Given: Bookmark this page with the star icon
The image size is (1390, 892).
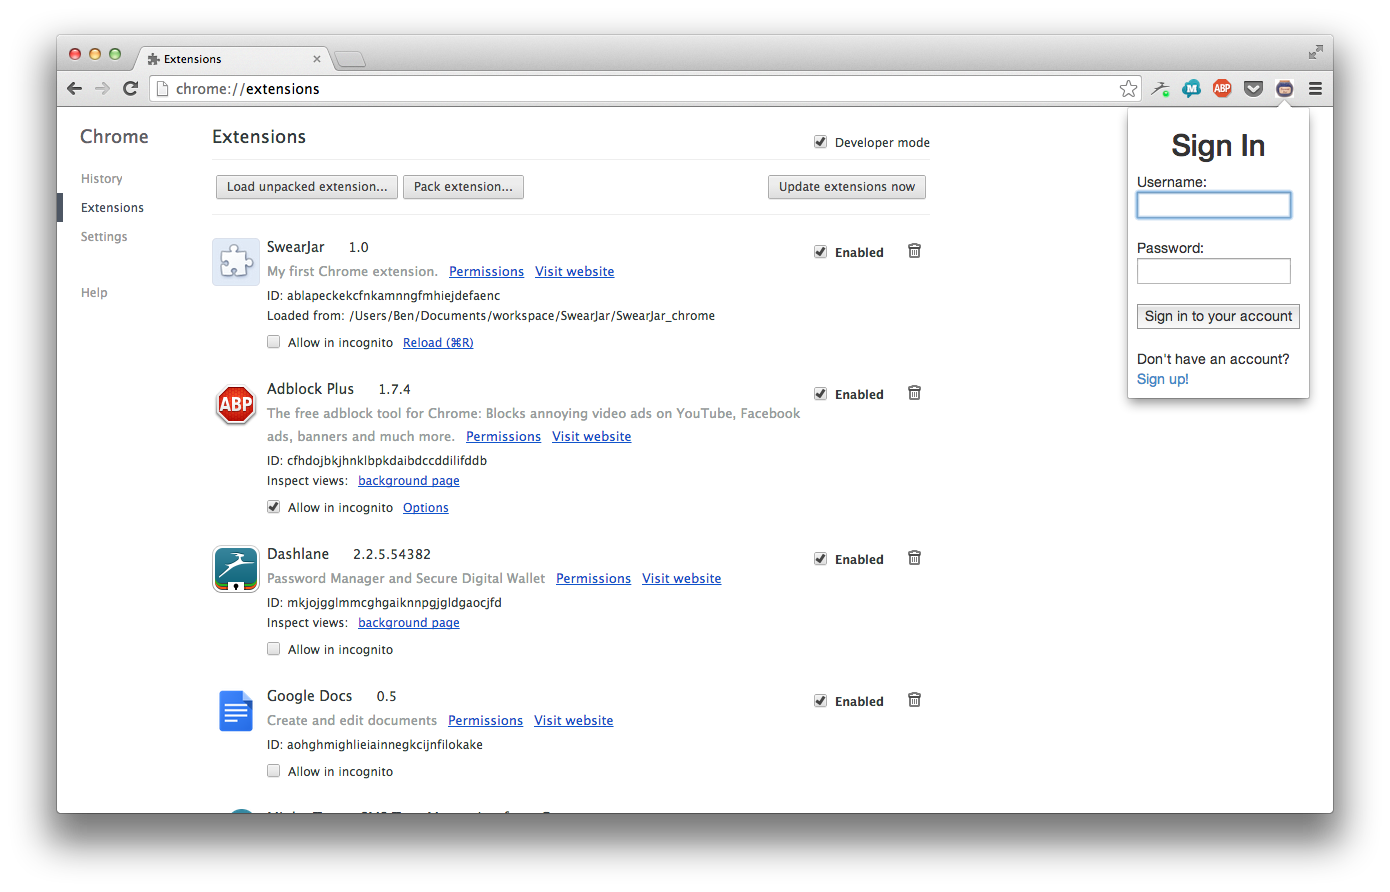Looking at the screenshot, I should (1128, 89).
